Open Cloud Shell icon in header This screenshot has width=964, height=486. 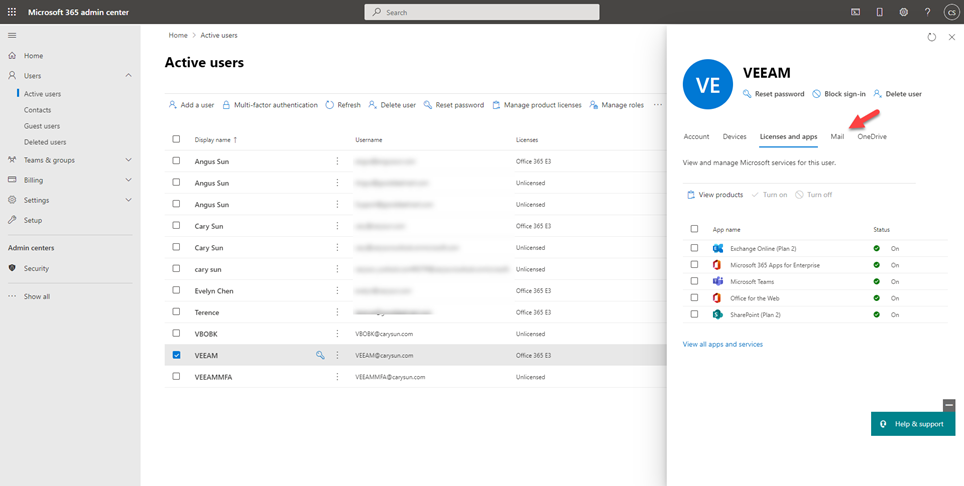855,12
